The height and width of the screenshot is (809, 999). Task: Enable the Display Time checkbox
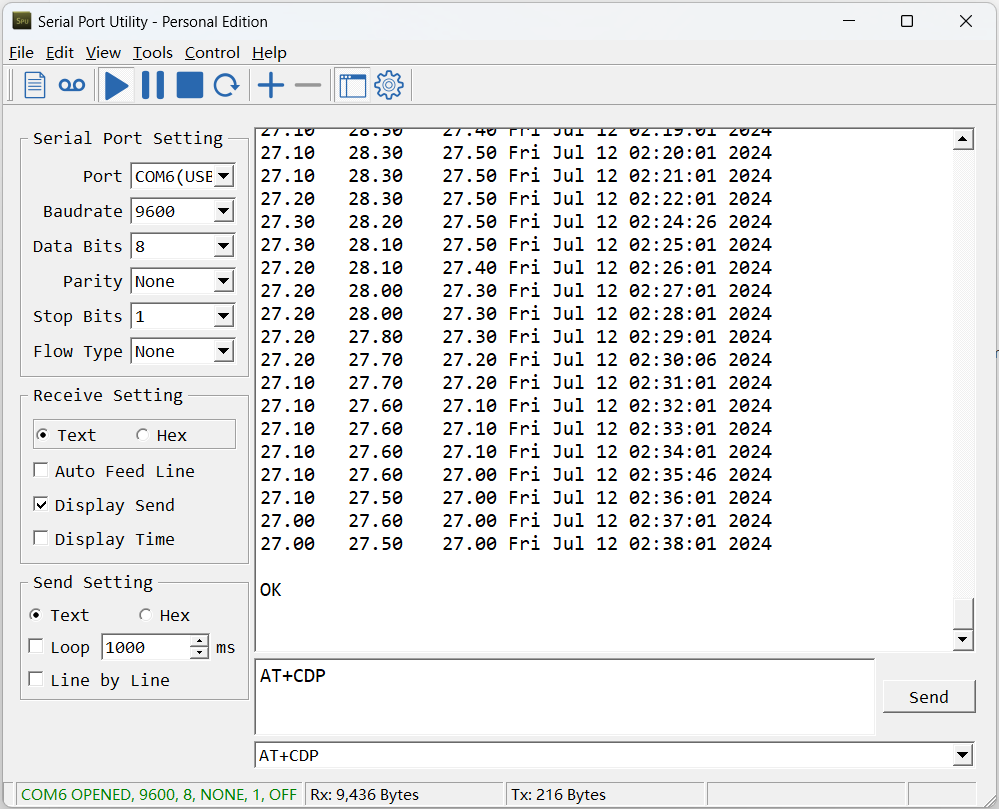pyautogui.click(x=41, y=538)
